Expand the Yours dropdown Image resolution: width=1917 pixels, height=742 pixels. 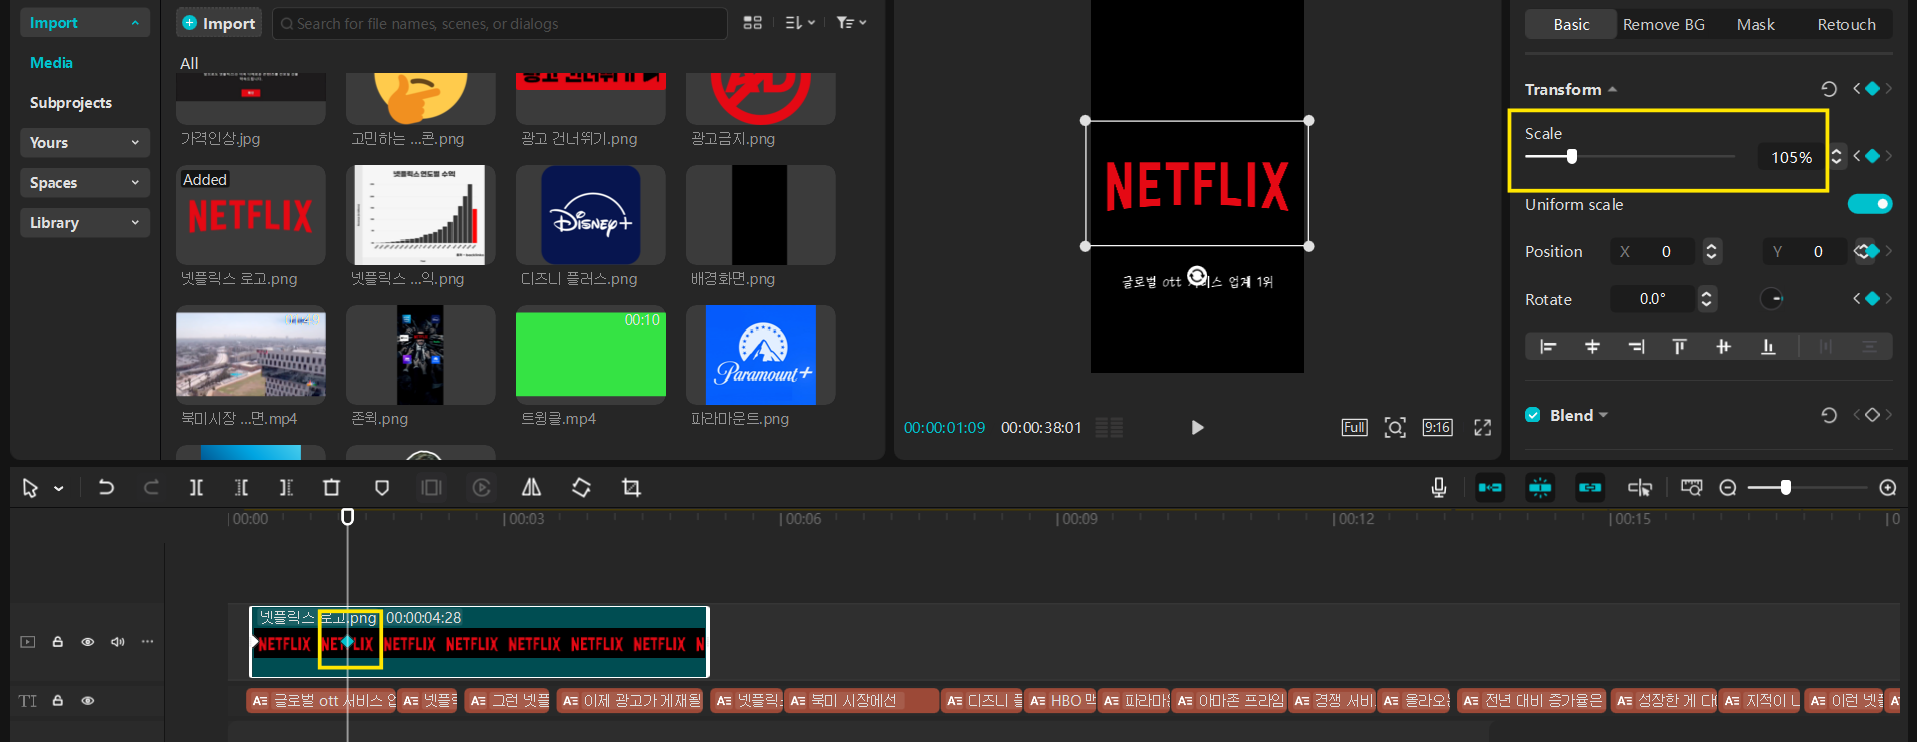[85, 142]
